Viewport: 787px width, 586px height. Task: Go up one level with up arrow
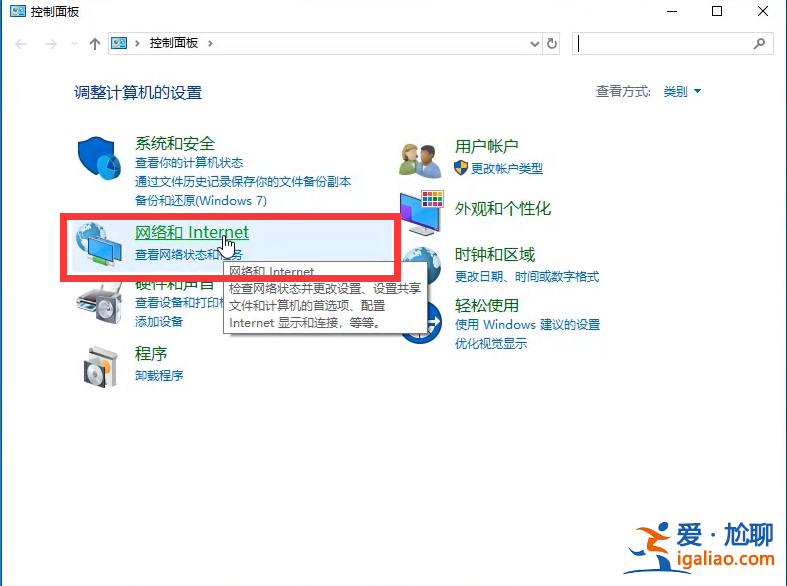[x=95, y=44]
